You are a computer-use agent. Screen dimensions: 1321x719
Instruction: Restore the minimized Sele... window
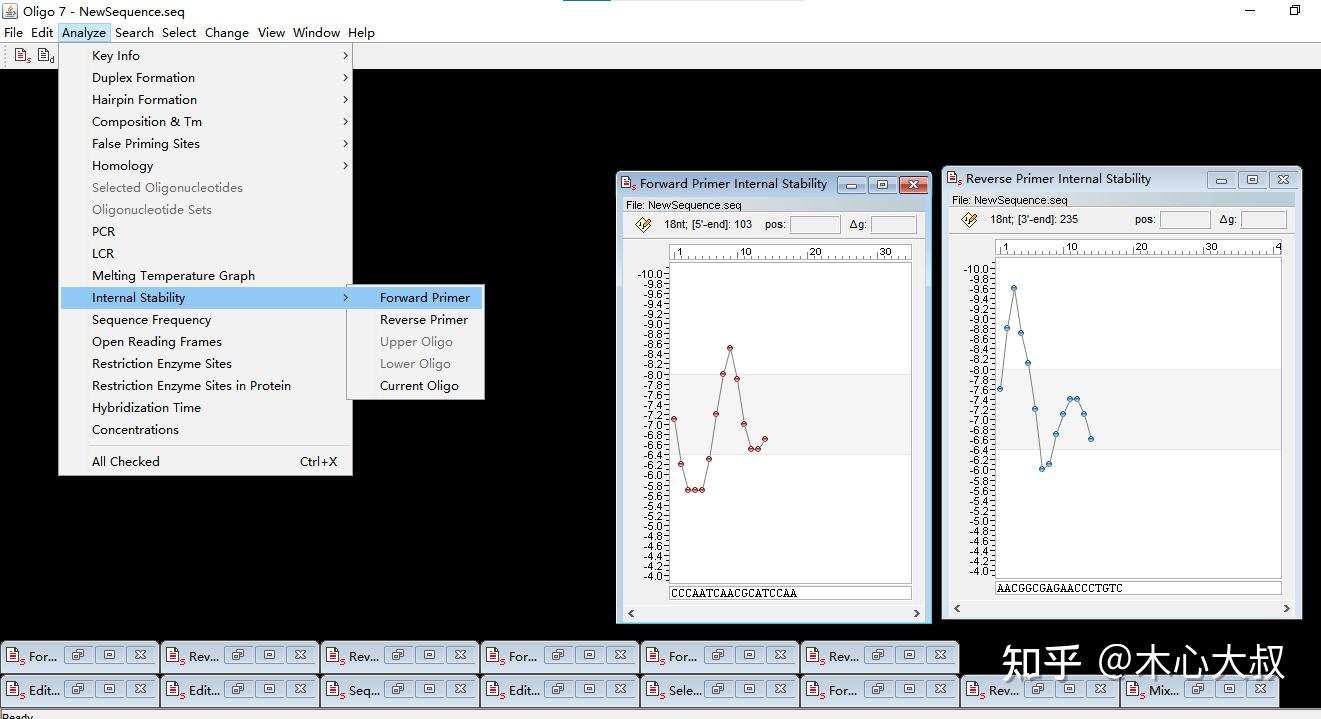(x=717, y=689)
